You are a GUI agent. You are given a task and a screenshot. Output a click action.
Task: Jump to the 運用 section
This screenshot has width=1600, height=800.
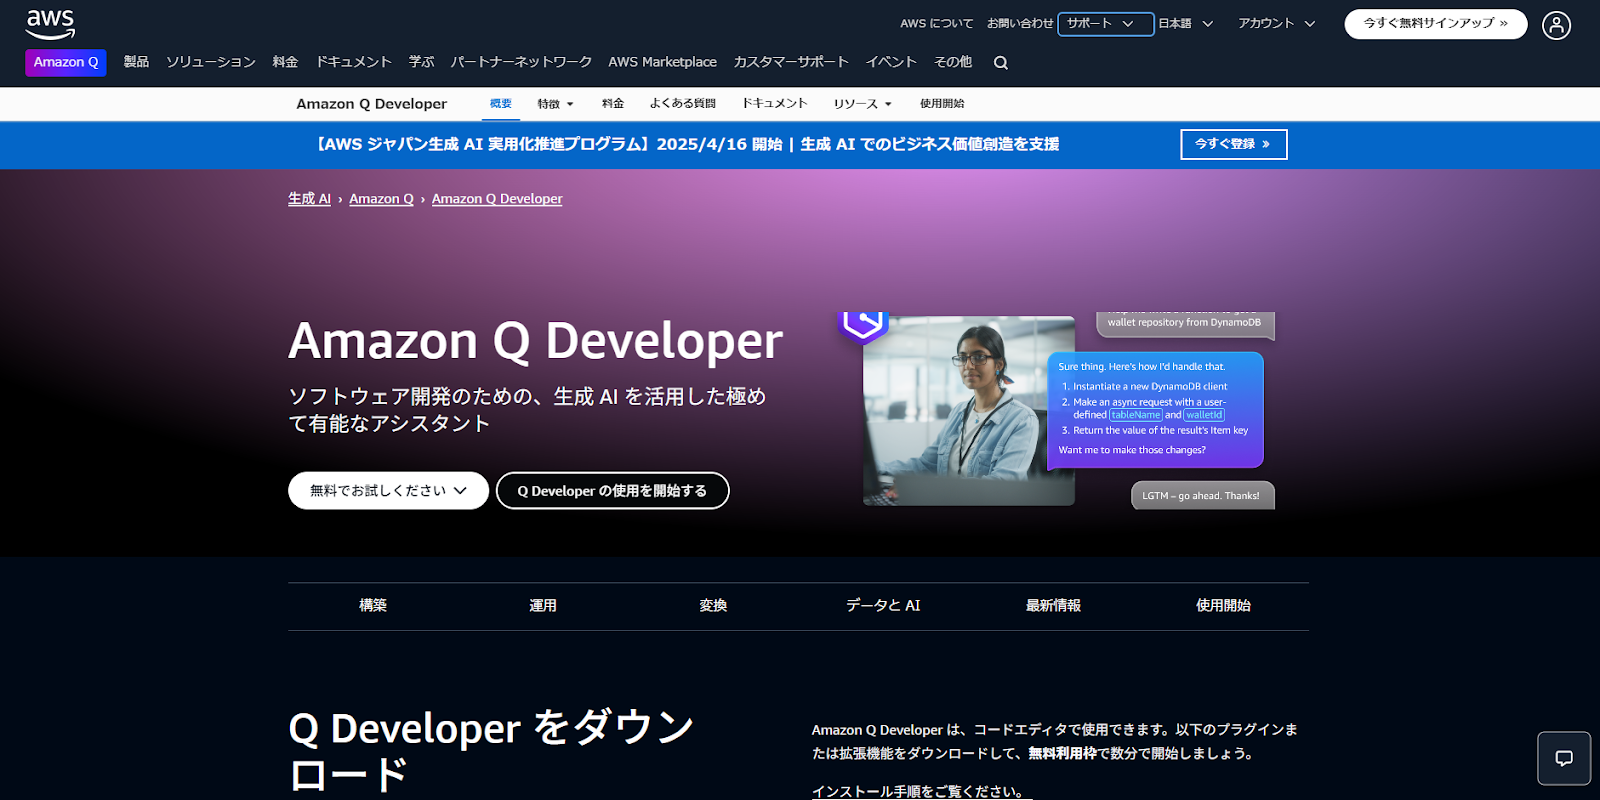tap(543, 606)
